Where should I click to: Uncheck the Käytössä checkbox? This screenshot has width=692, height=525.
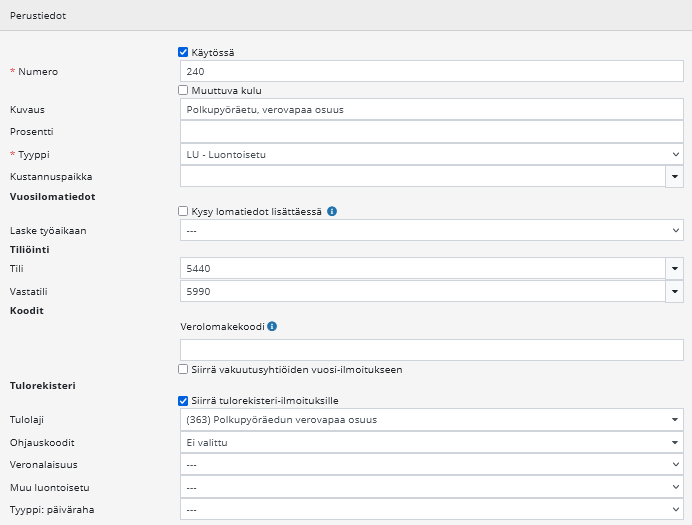click(183, 52)
